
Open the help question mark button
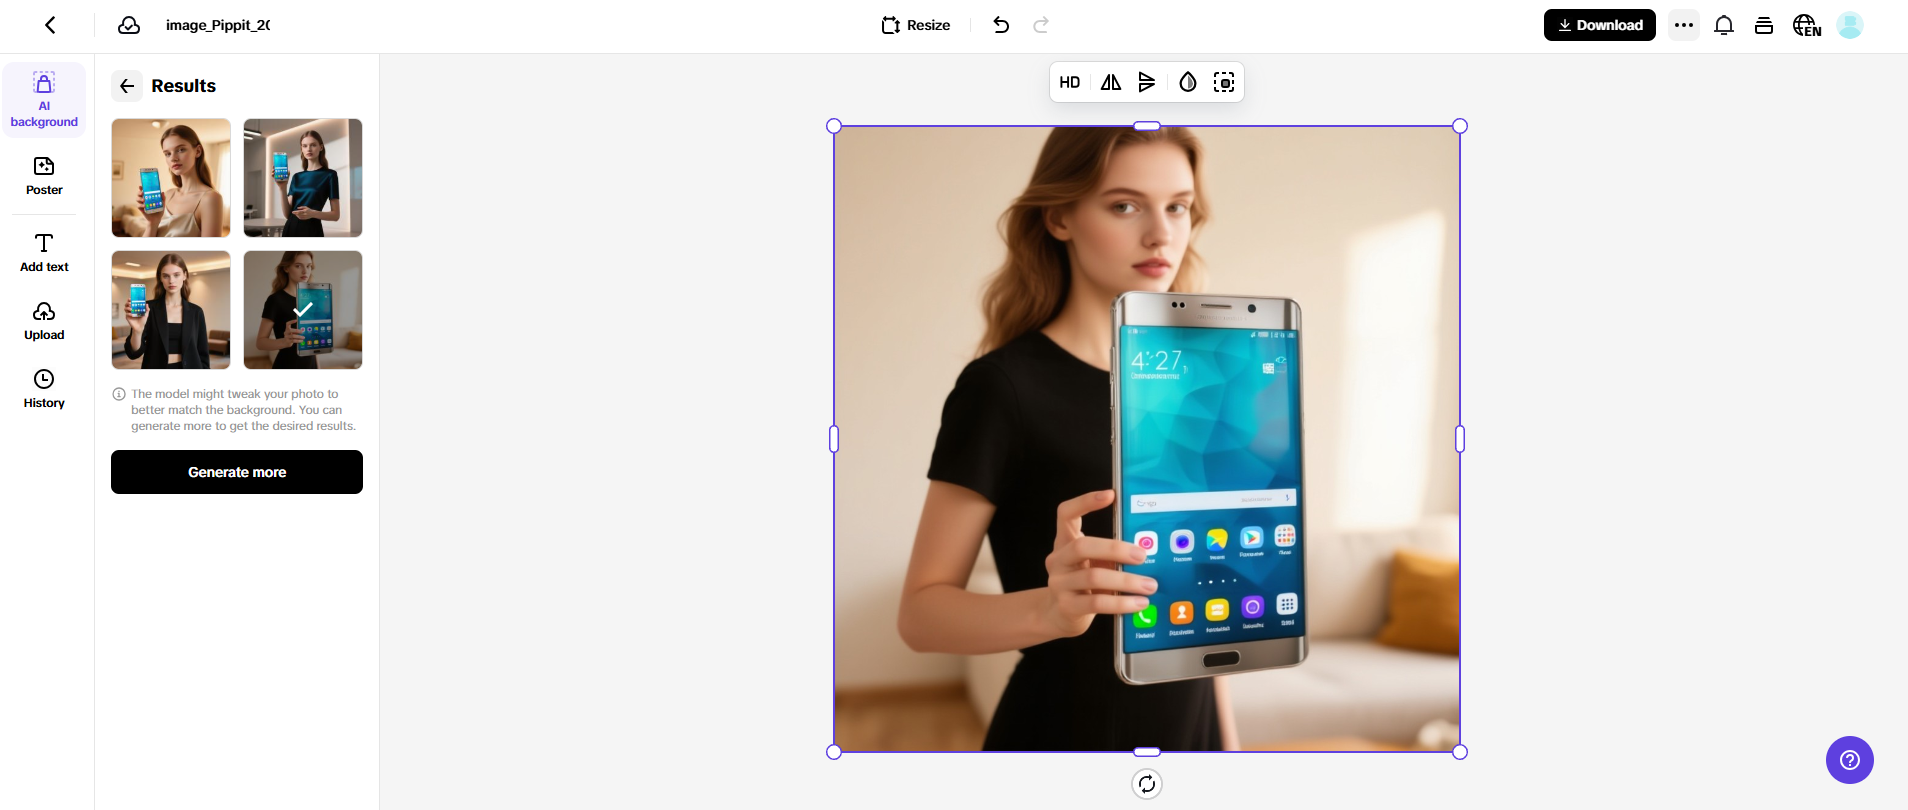tap(1850, 760)
